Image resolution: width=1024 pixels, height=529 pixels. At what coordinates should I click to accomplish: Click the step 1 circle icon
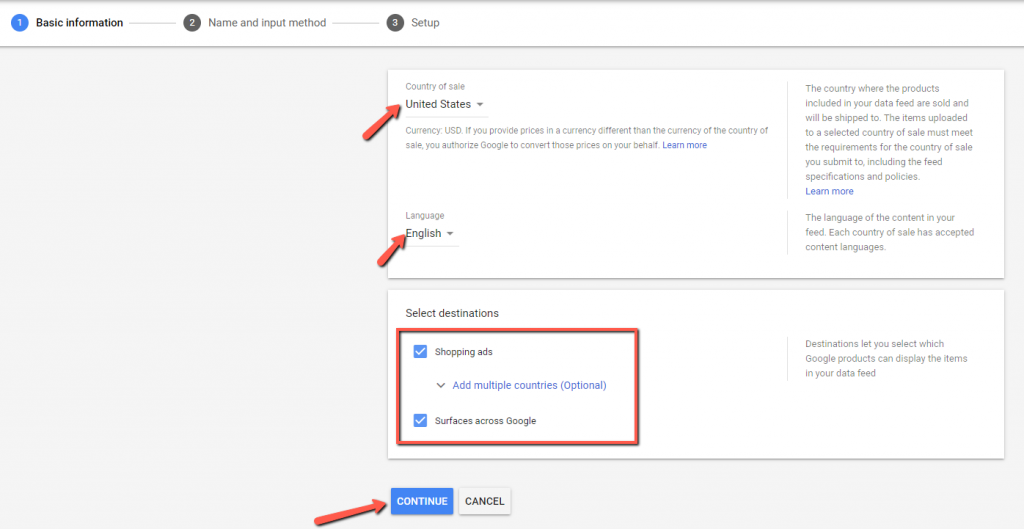19,23
